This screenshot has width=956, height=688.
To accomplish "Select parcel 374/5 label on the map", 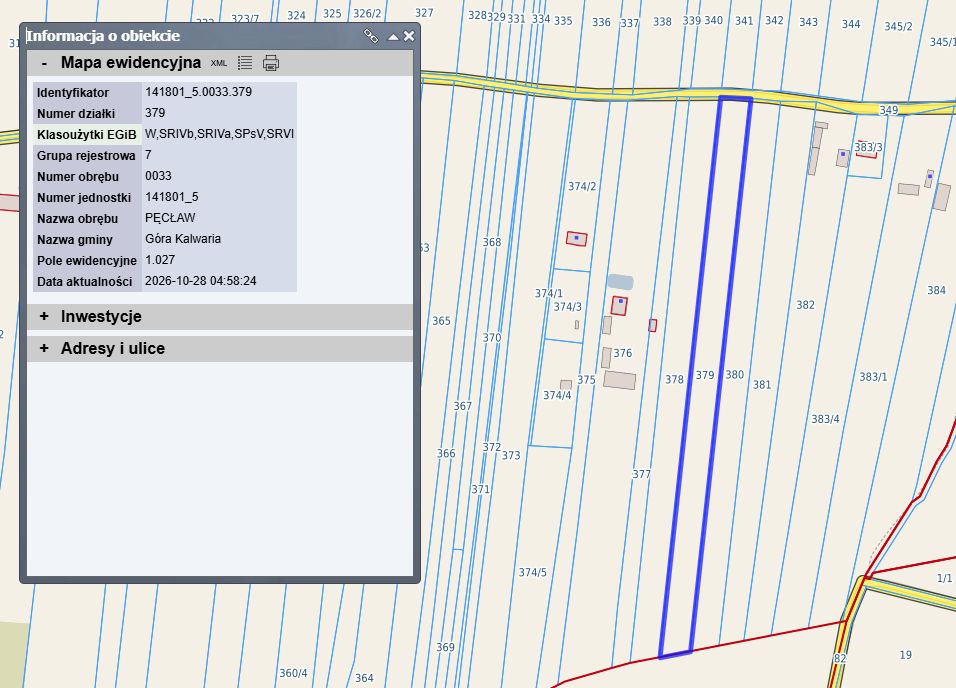I will 532,573.
